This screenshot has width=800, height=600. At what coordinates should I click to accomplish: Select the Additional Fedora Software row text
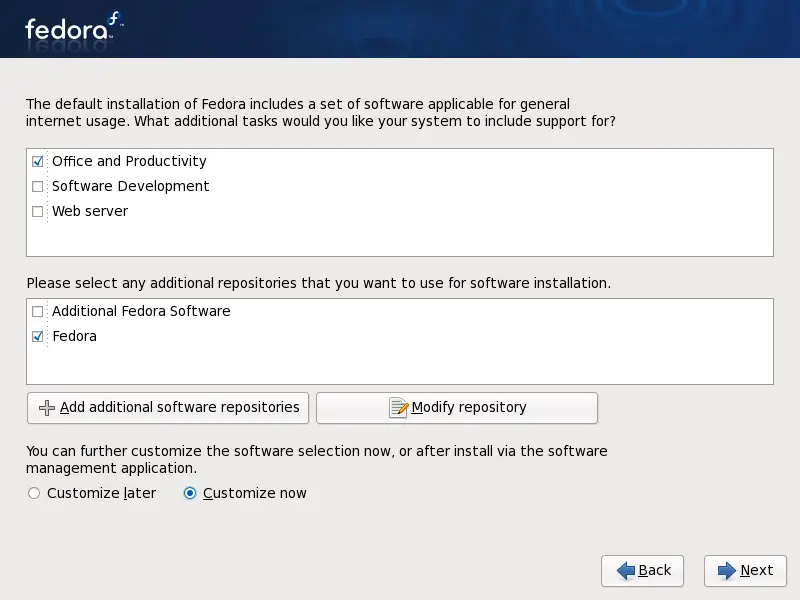tap(141, 311)
